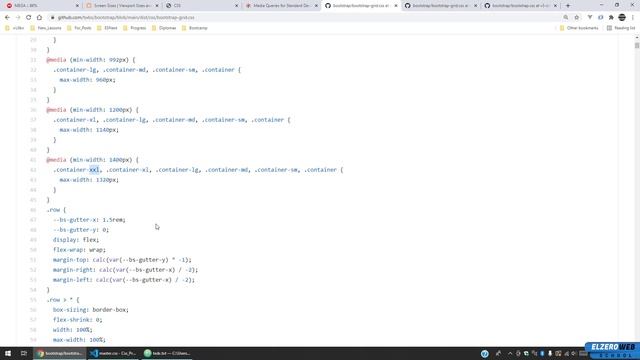Open the browser home page

(39, 18)
